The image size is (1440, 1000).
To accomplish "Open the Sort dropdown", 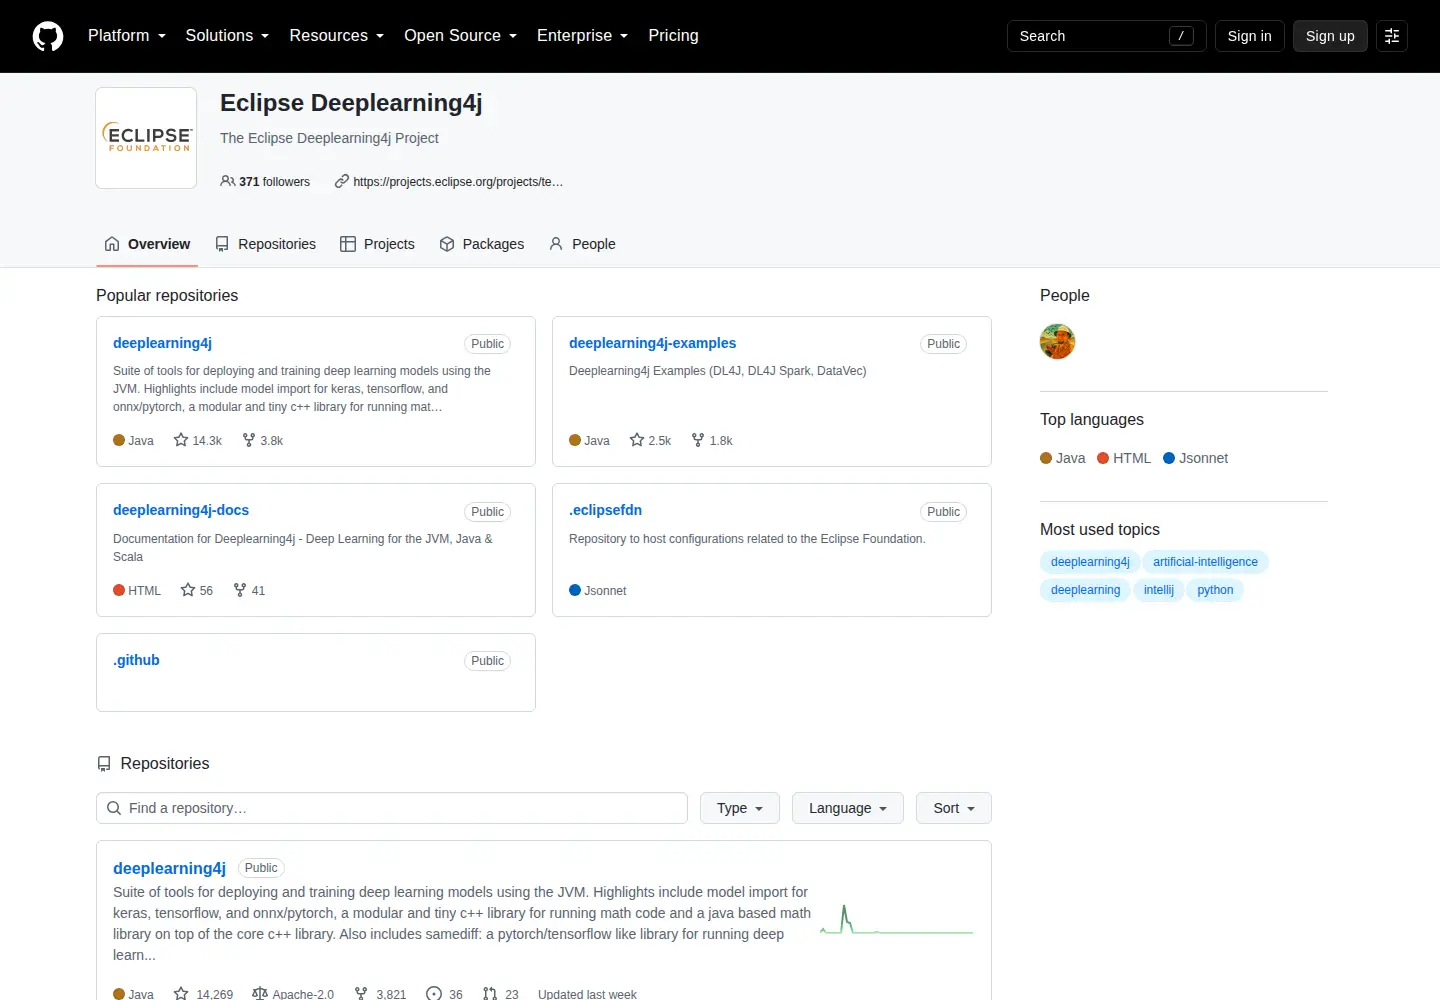I will coord(954,808).
